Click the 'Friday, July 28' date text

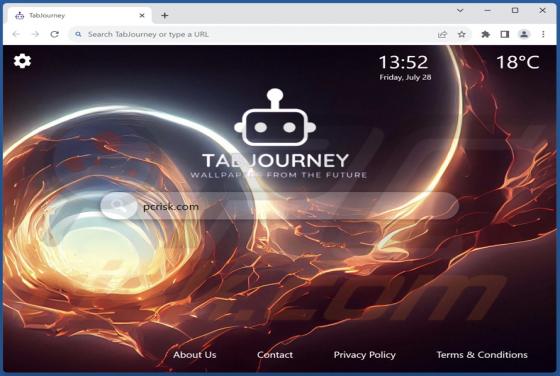(405, 77)
